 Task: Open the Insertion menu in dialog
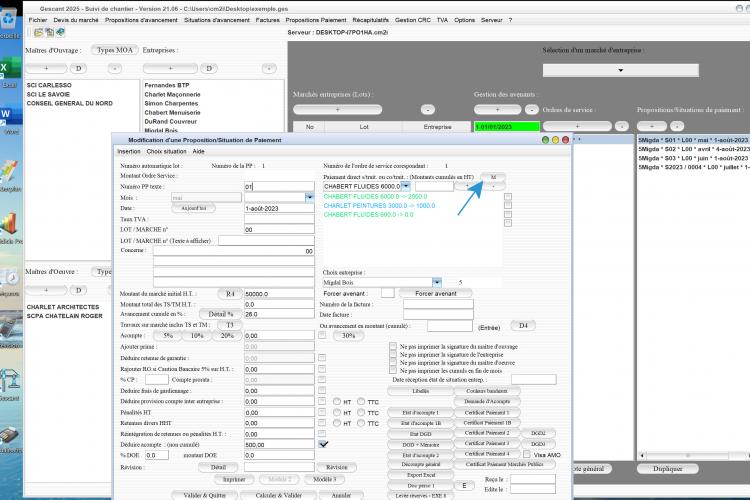pyautogui.click(x=129, y=151)
